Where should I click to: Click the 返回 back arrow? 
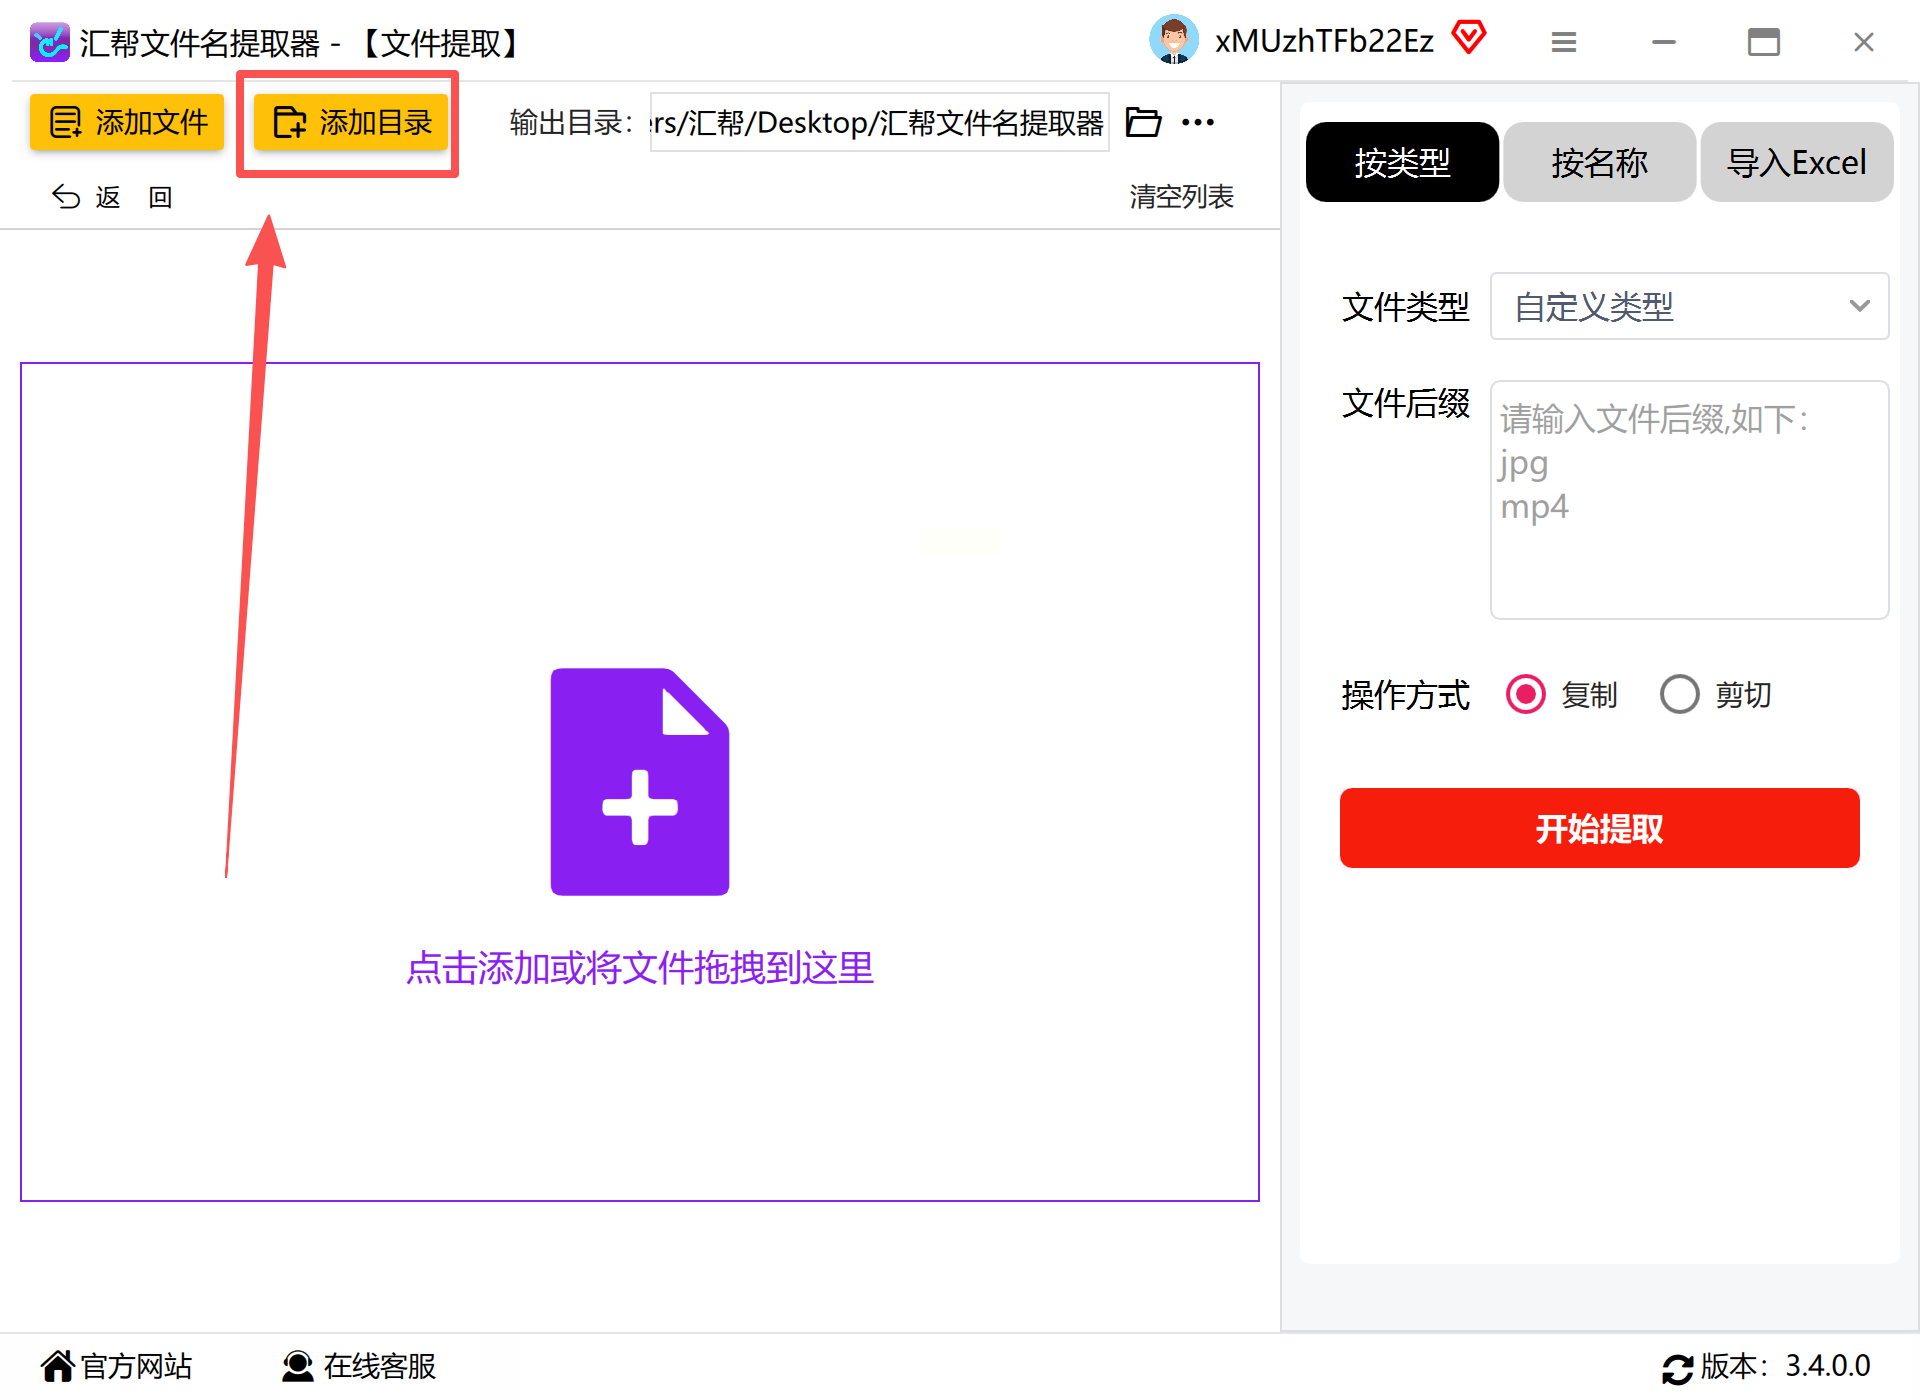tap(66, 197)
